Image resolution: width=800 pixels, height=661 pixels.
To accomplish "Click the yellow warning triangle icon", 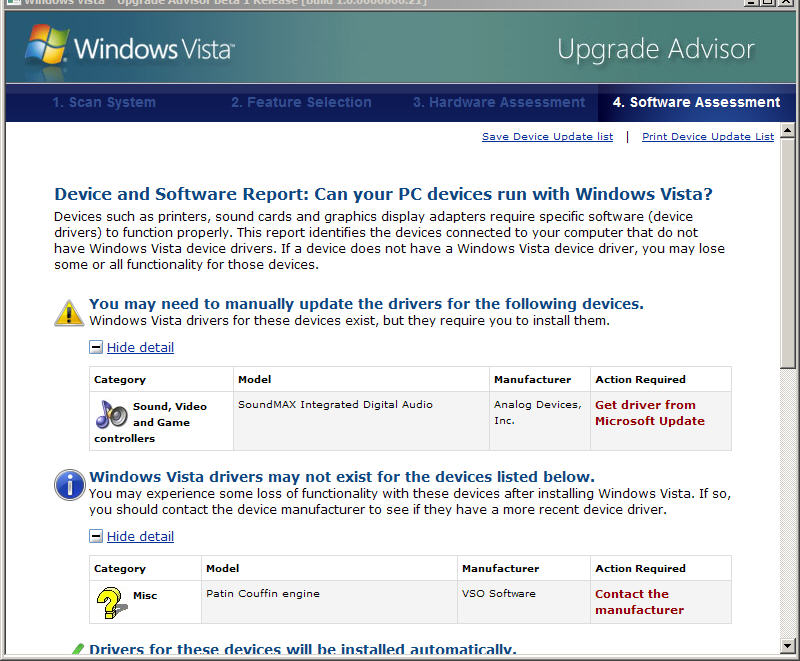I will (69, 313).
